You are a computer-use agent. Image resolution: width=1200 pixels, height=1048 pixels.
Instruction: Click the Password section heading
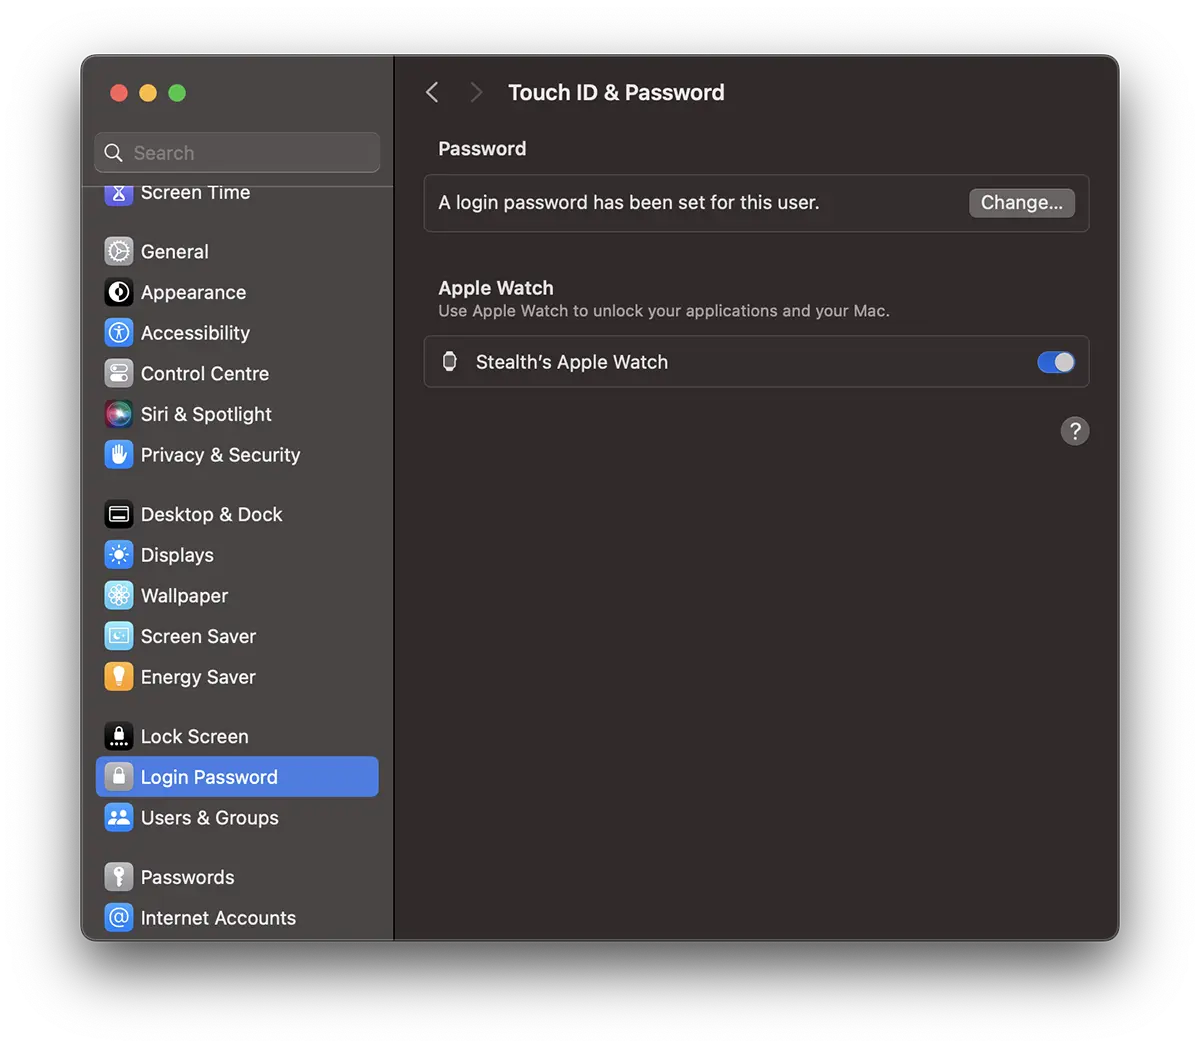[x=482, y=149]
